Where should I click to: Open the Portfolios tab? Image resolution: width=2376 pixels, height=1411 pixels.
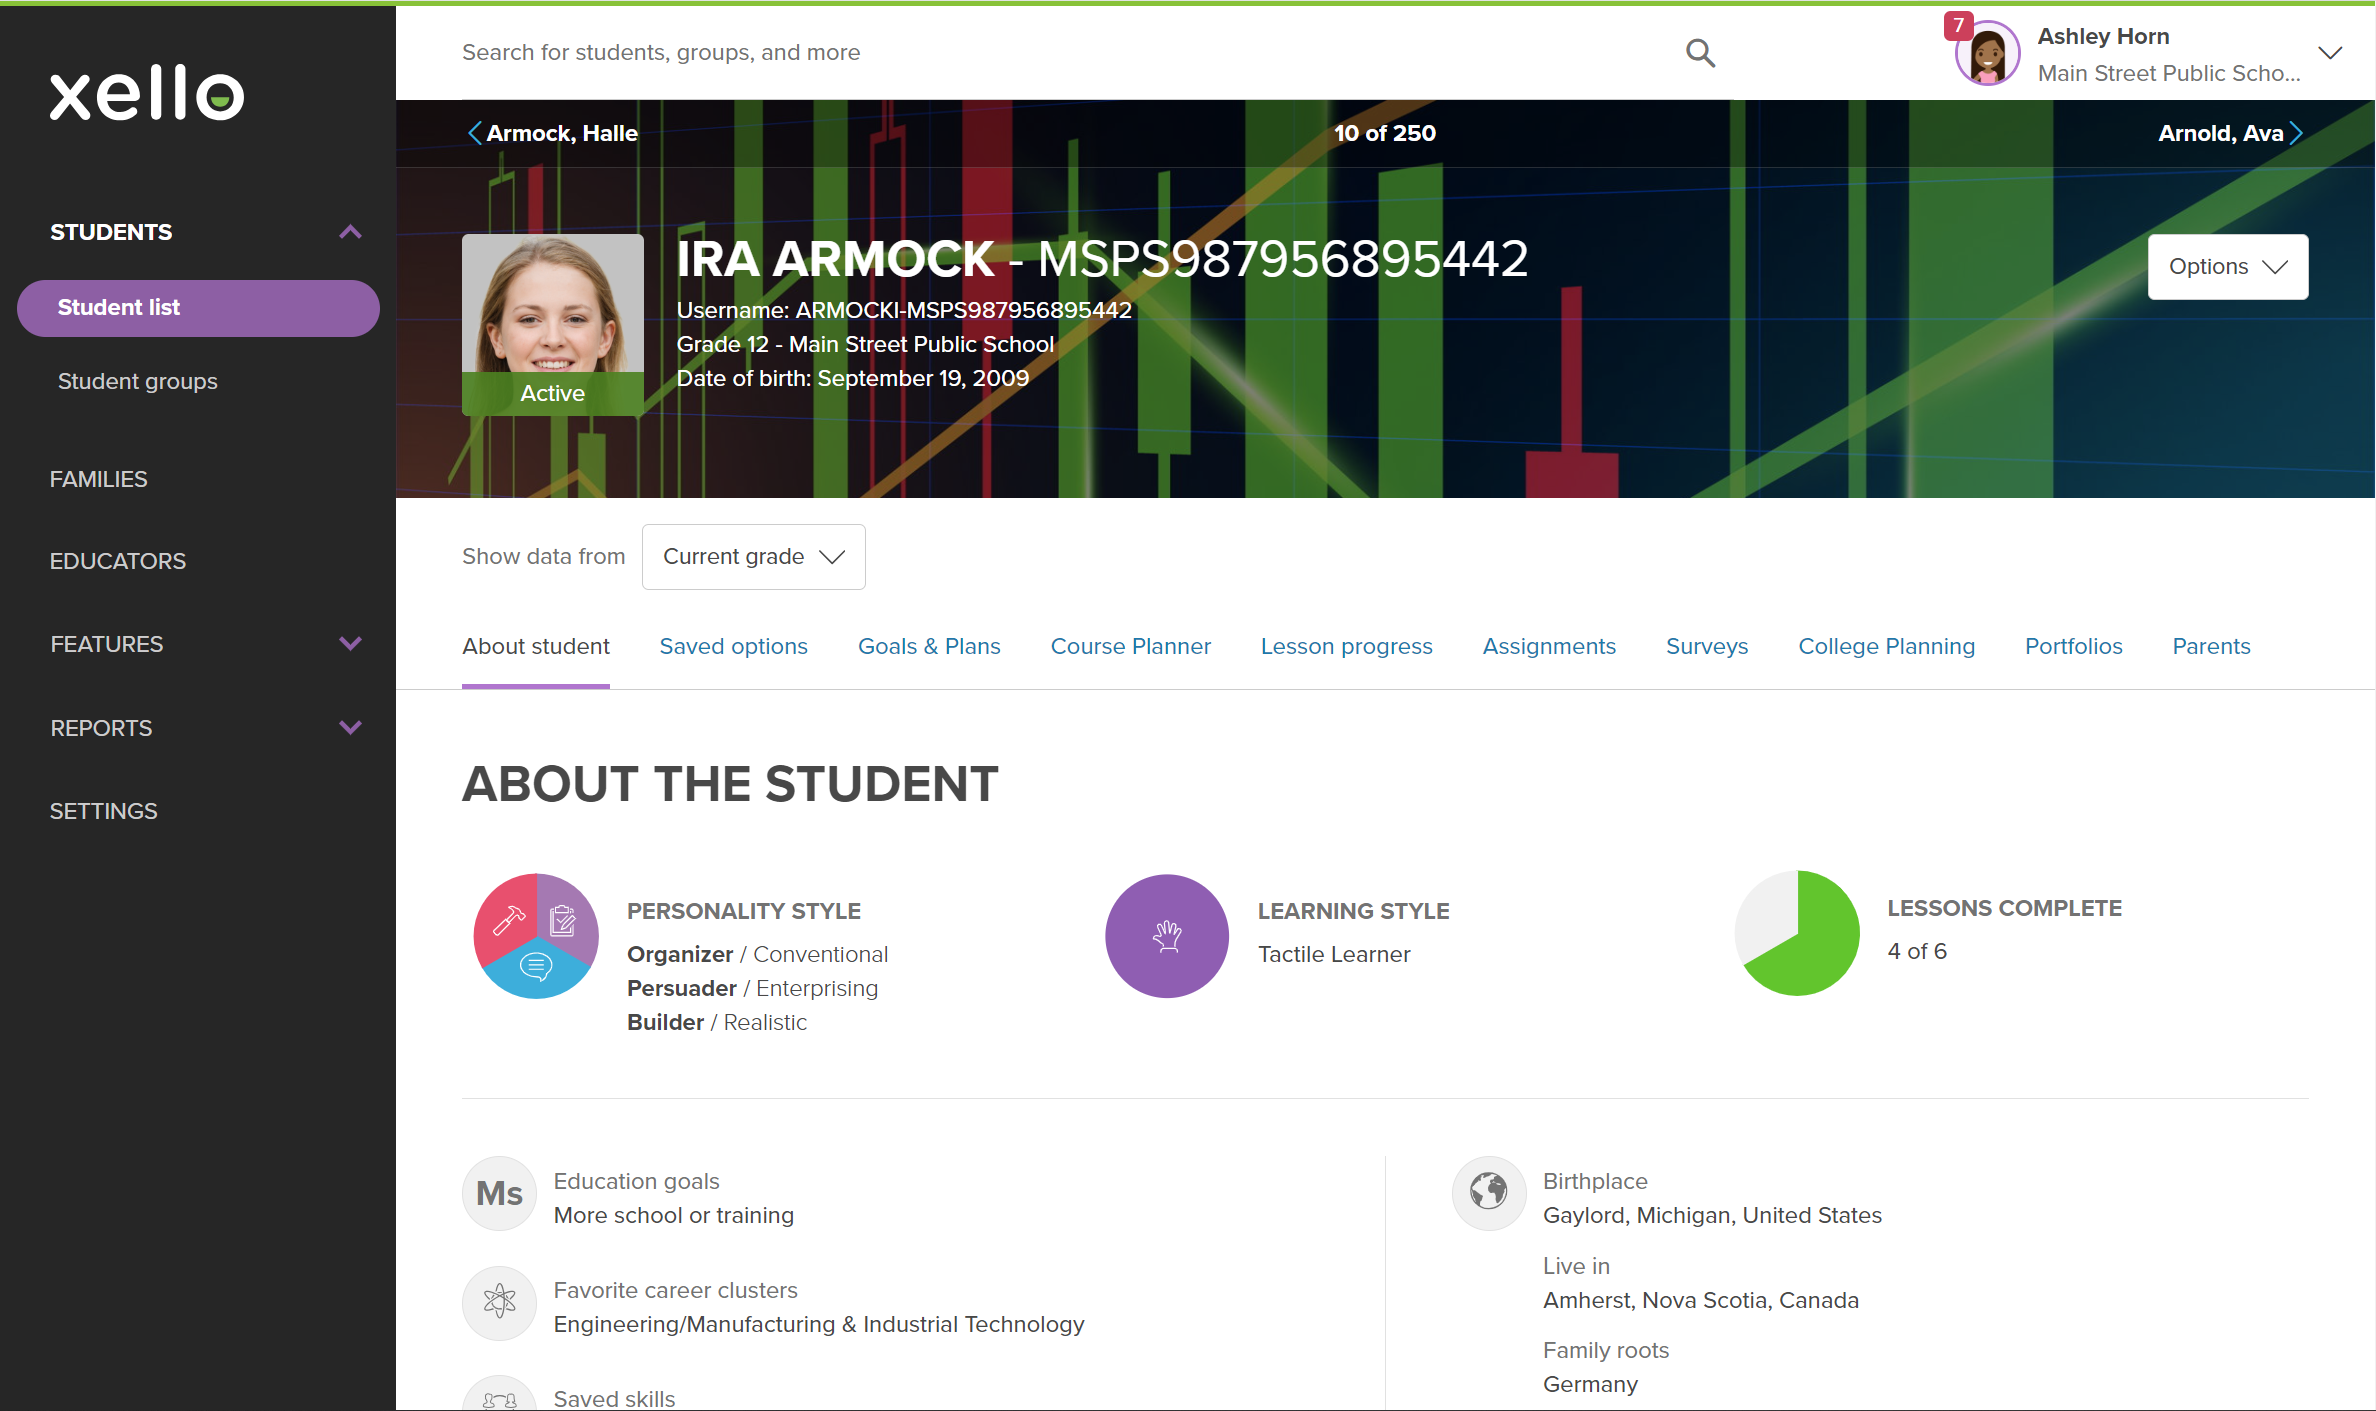[x=2073, y=647]
